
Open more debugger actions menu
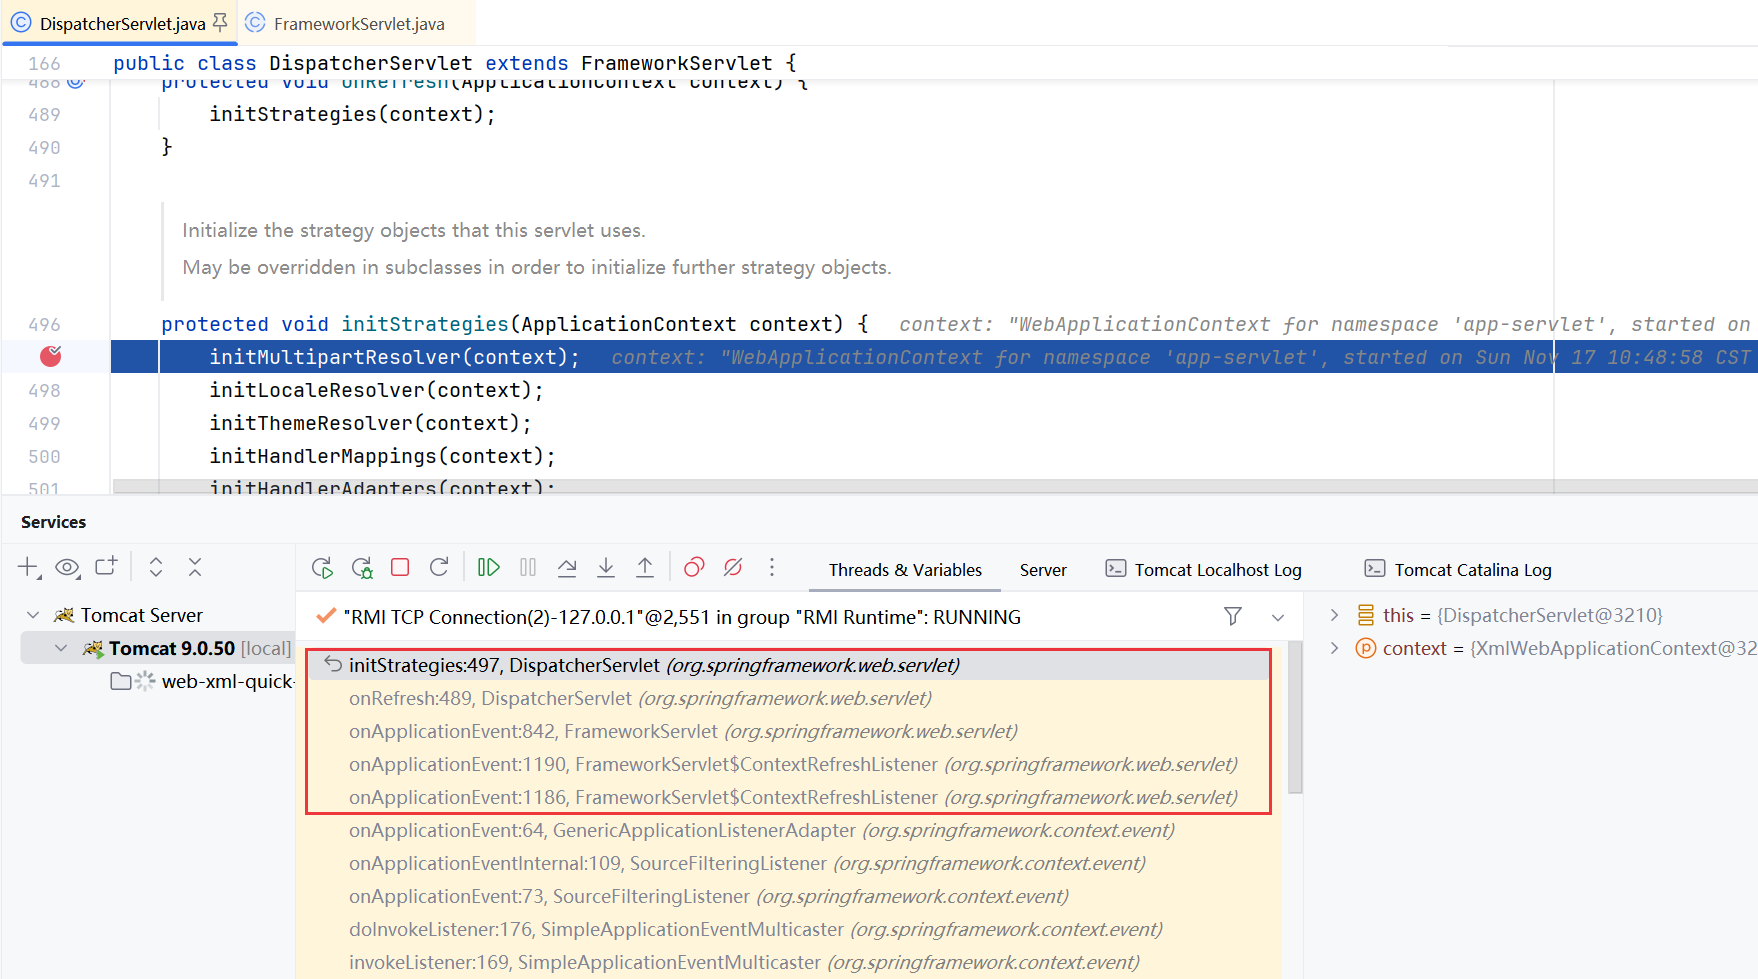pyautogui.click(x=772, y=568)
